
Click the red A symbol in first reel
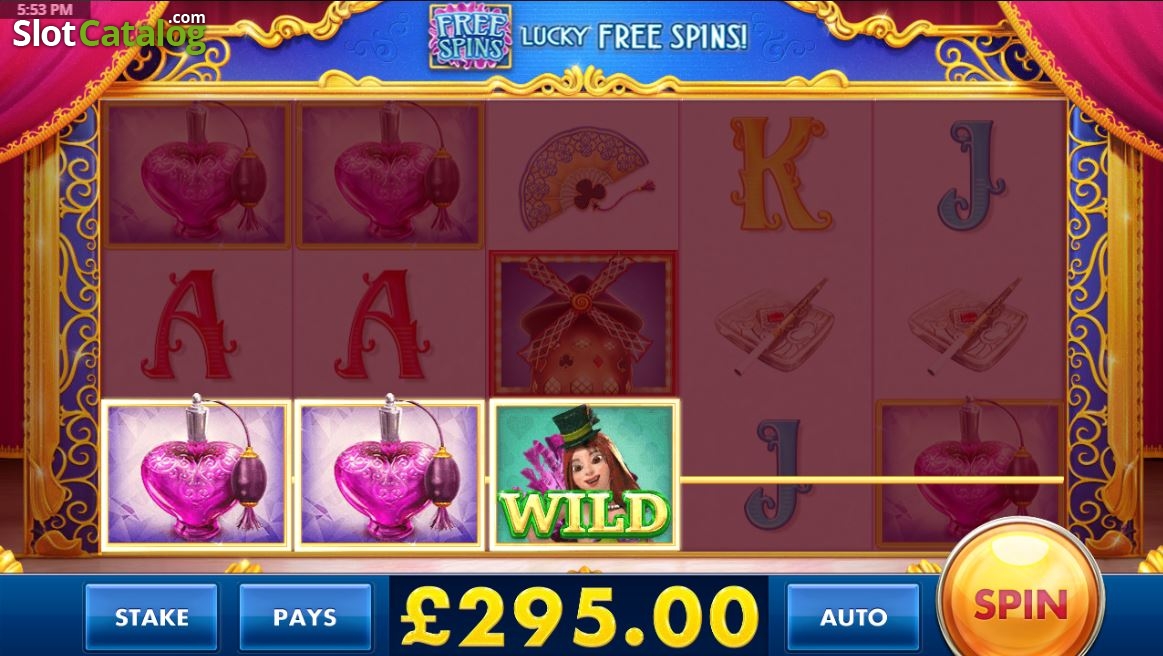[x=189, y=324]
